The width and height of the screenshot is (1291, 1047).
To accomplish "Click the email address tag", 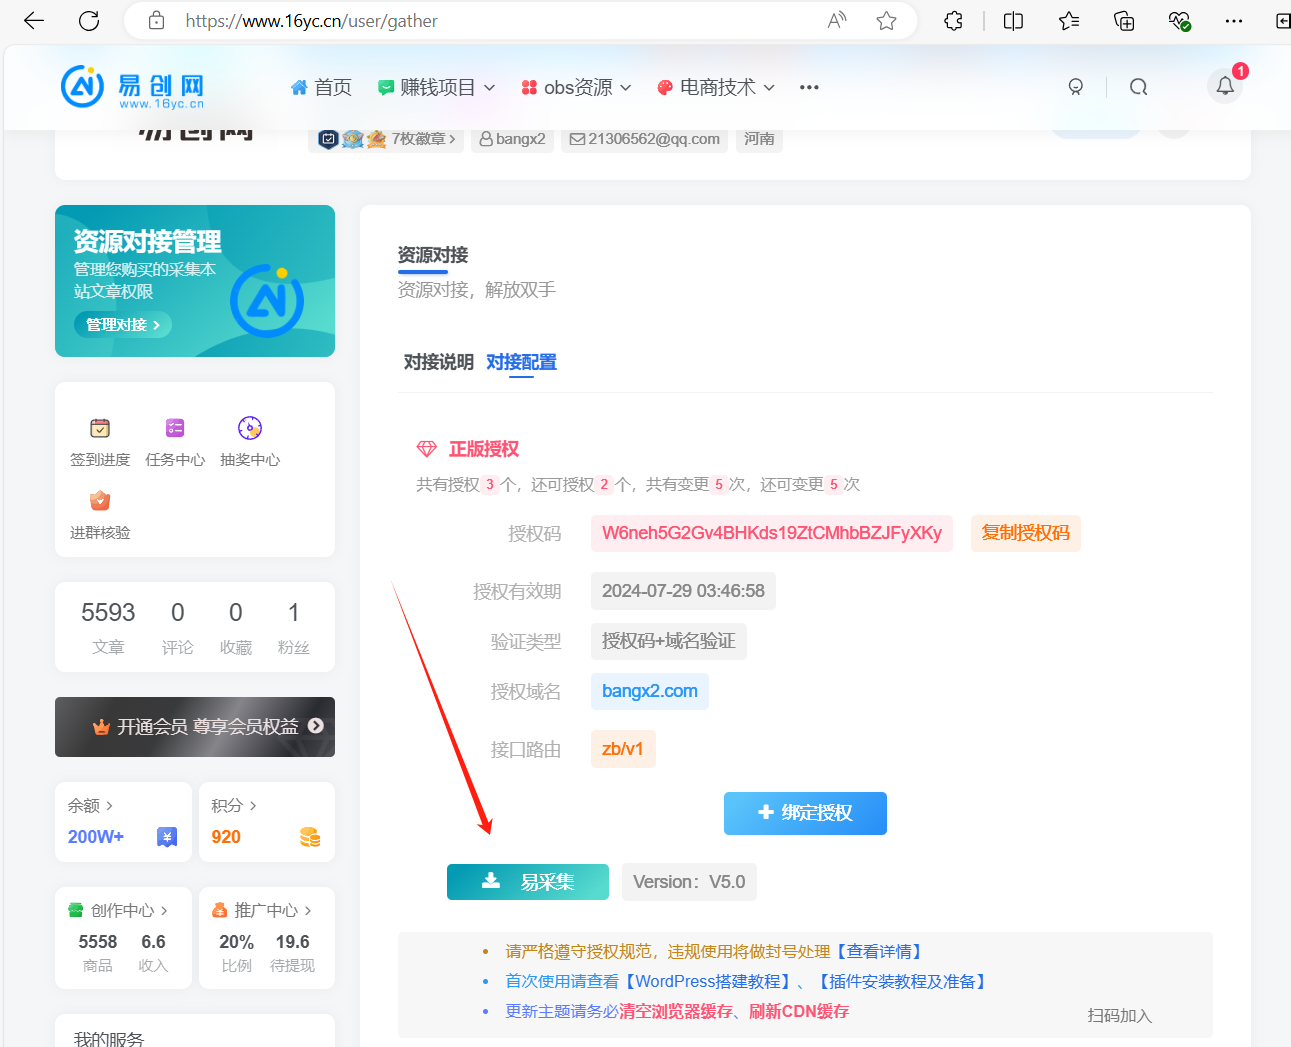I will [644, 139].
